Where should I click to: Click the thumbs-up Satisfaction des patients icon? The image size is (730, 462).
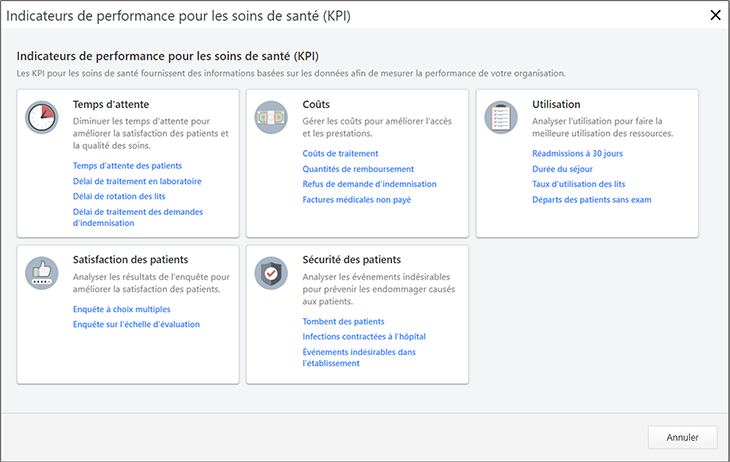coord(40,273)
